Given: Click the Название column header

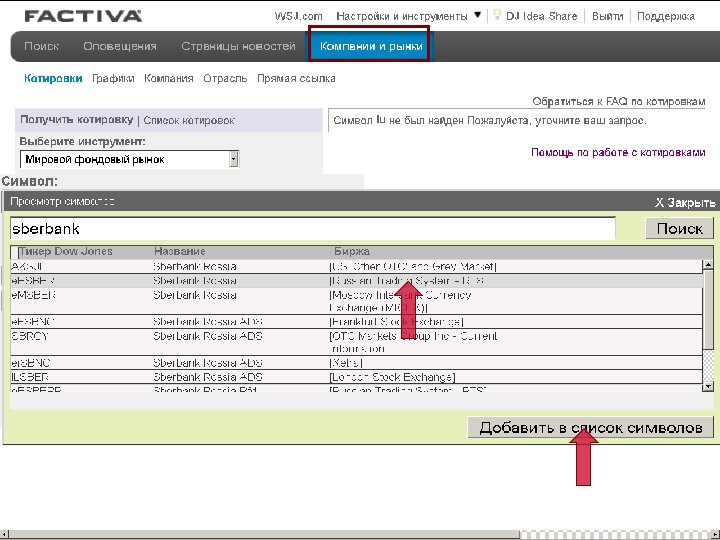Looking at the screenshot, I should 180,252.
